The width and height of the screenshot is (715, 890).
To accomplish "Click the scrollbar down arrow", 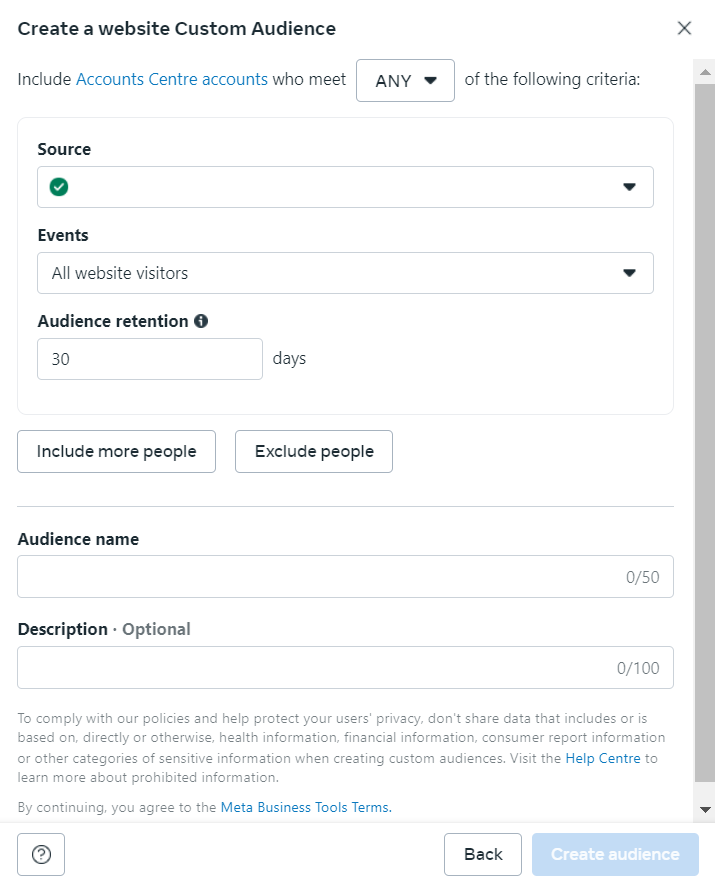I will point(705,810).
